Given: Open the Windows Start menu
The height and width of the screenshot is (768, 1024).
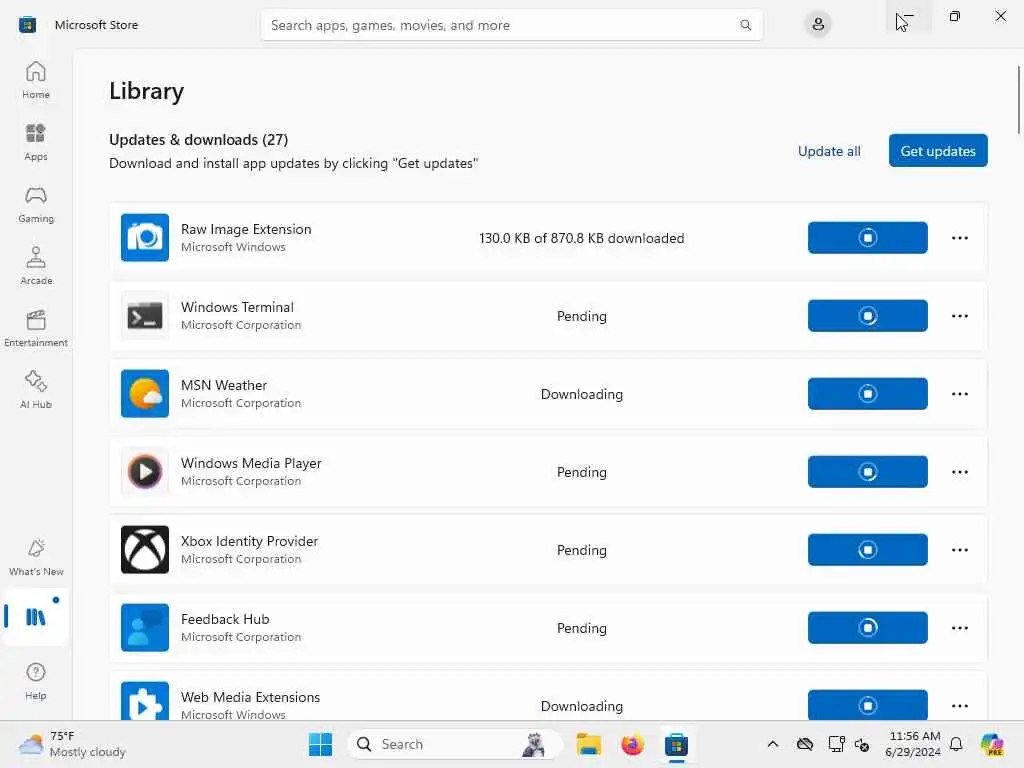Looking at the screenshot, I should [x=320, y=744].
